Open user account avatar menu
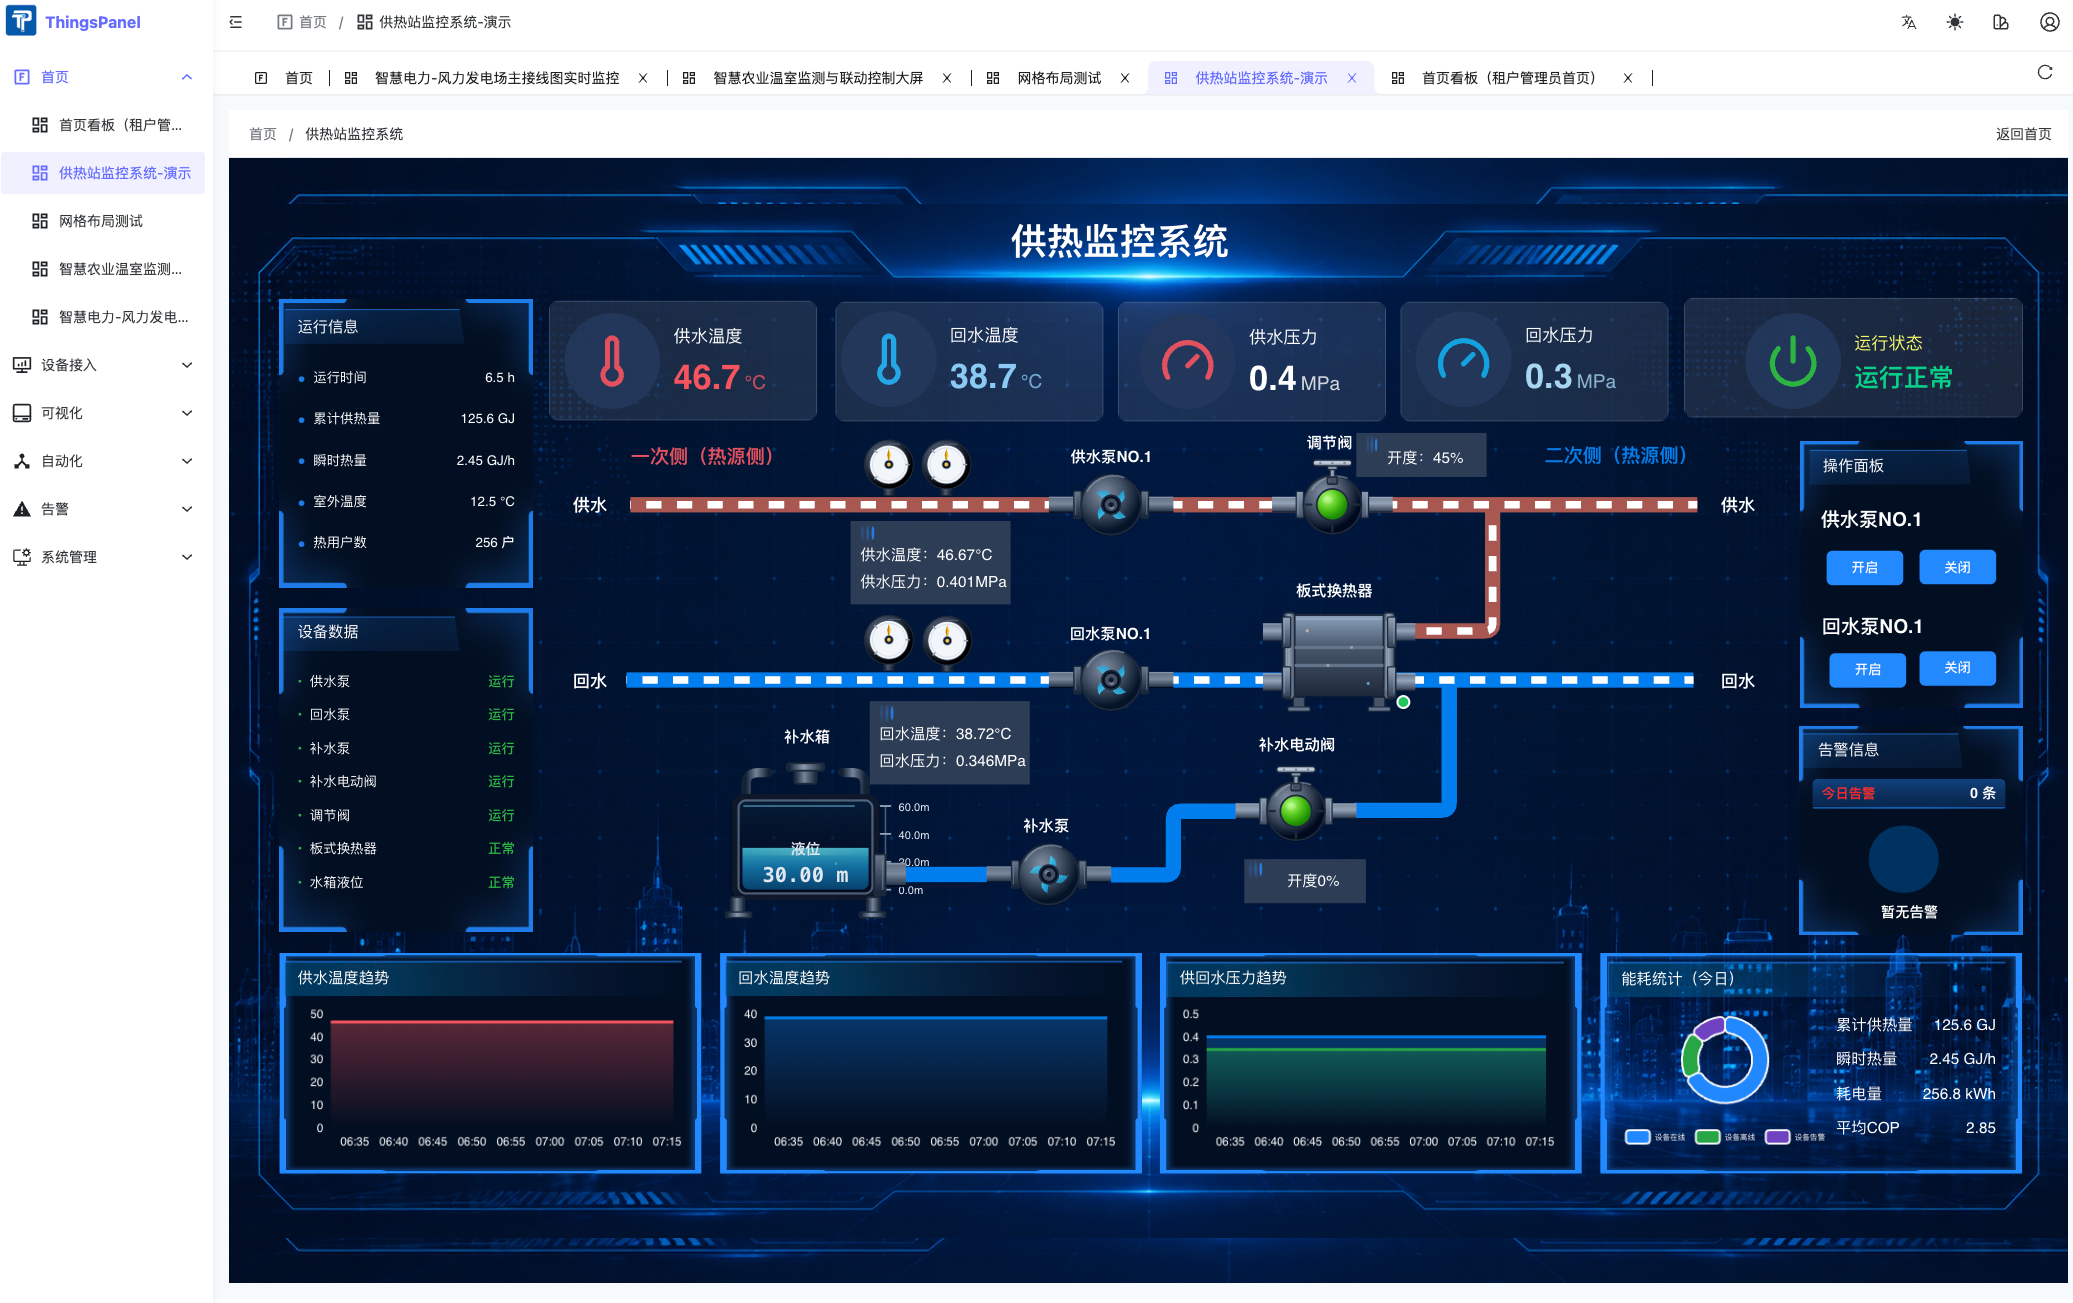This screenshot has height=1303, width=2073. click(x=2049, y=22)
